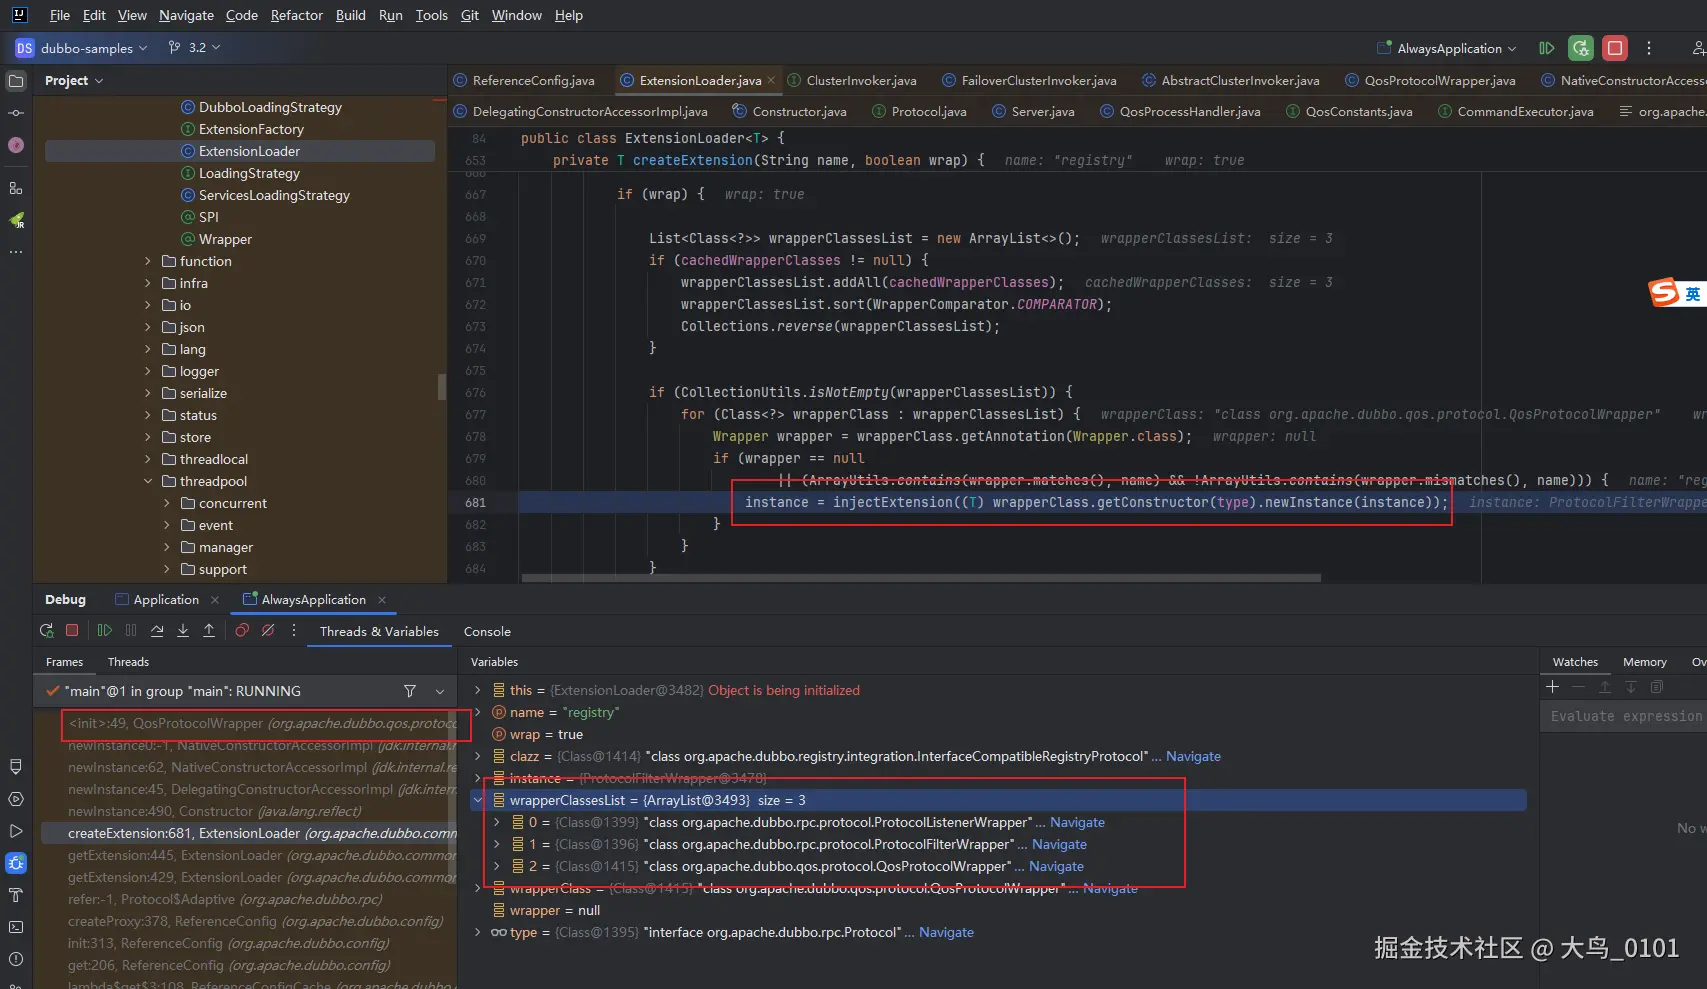Click Navigate link beside the clazz variable
1707x989 pixels.
pos(1193,756)
